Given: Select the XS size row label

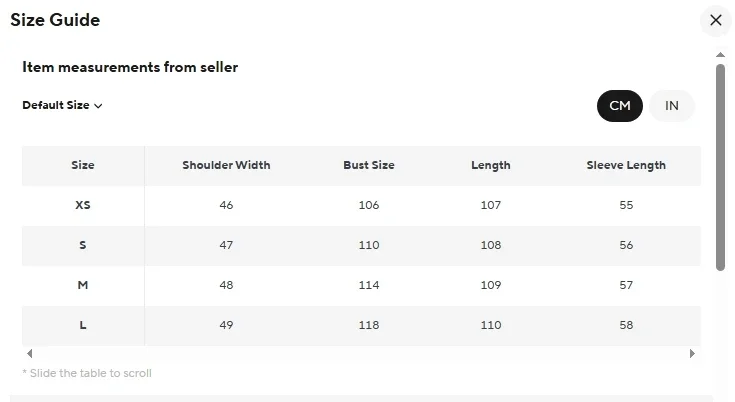Looking at the screenshot, I should (83, 205).
